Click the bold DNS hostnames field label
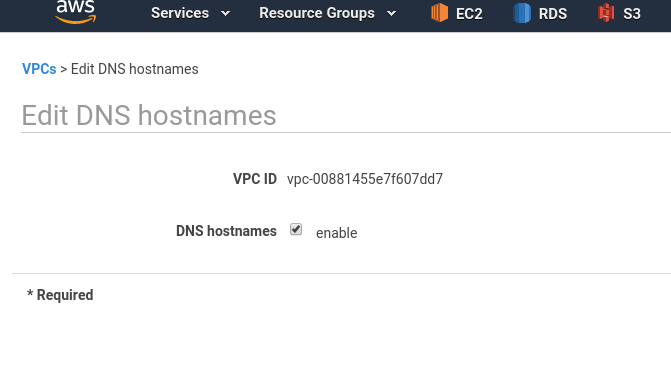Screen dimensions: 671x373 226,231
